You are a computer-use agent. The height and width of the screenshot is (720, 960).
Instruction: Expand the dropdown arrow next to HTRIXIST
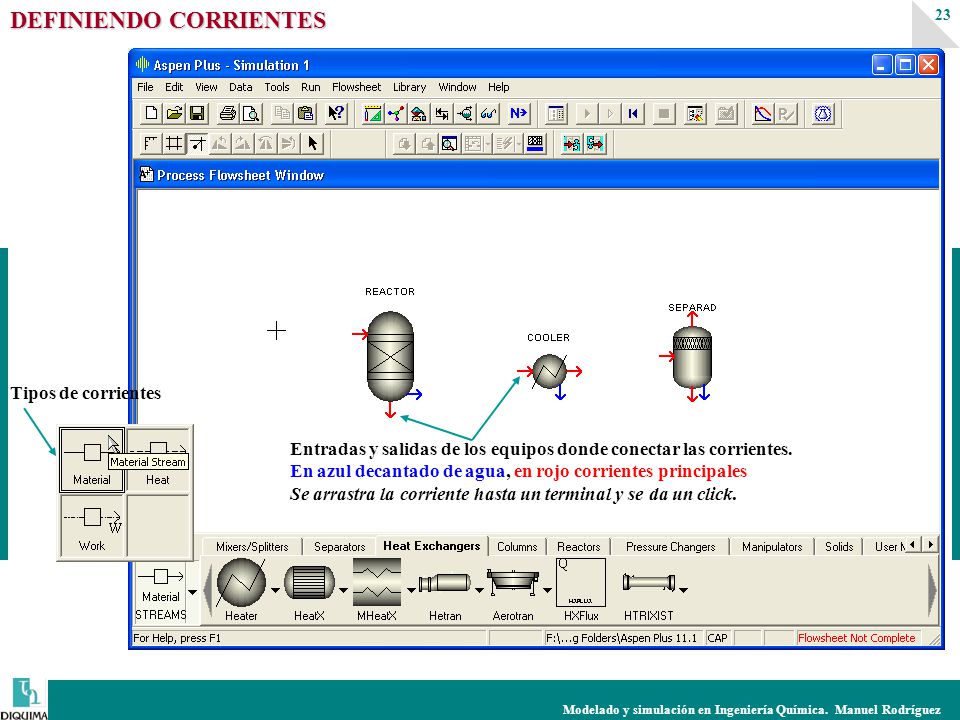tap(683, 590)
